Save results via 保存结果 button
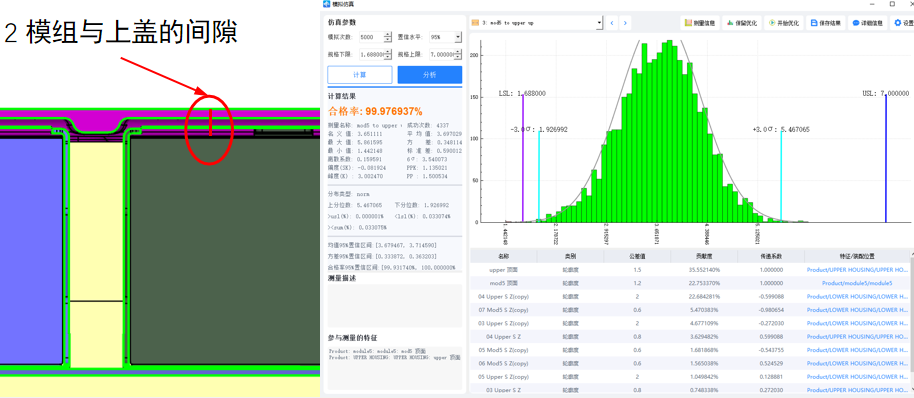This screenshot has width=914, height=398. 825,23
